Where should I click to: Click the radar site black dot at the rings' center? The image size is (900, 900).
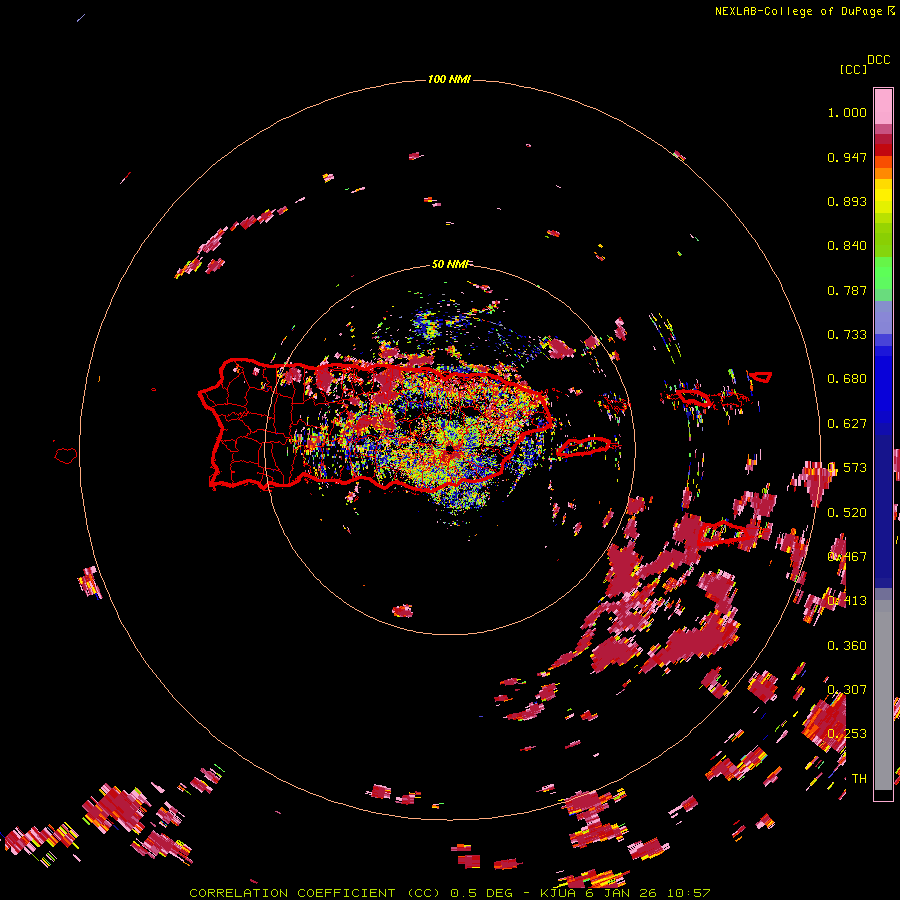coord(450,449)
